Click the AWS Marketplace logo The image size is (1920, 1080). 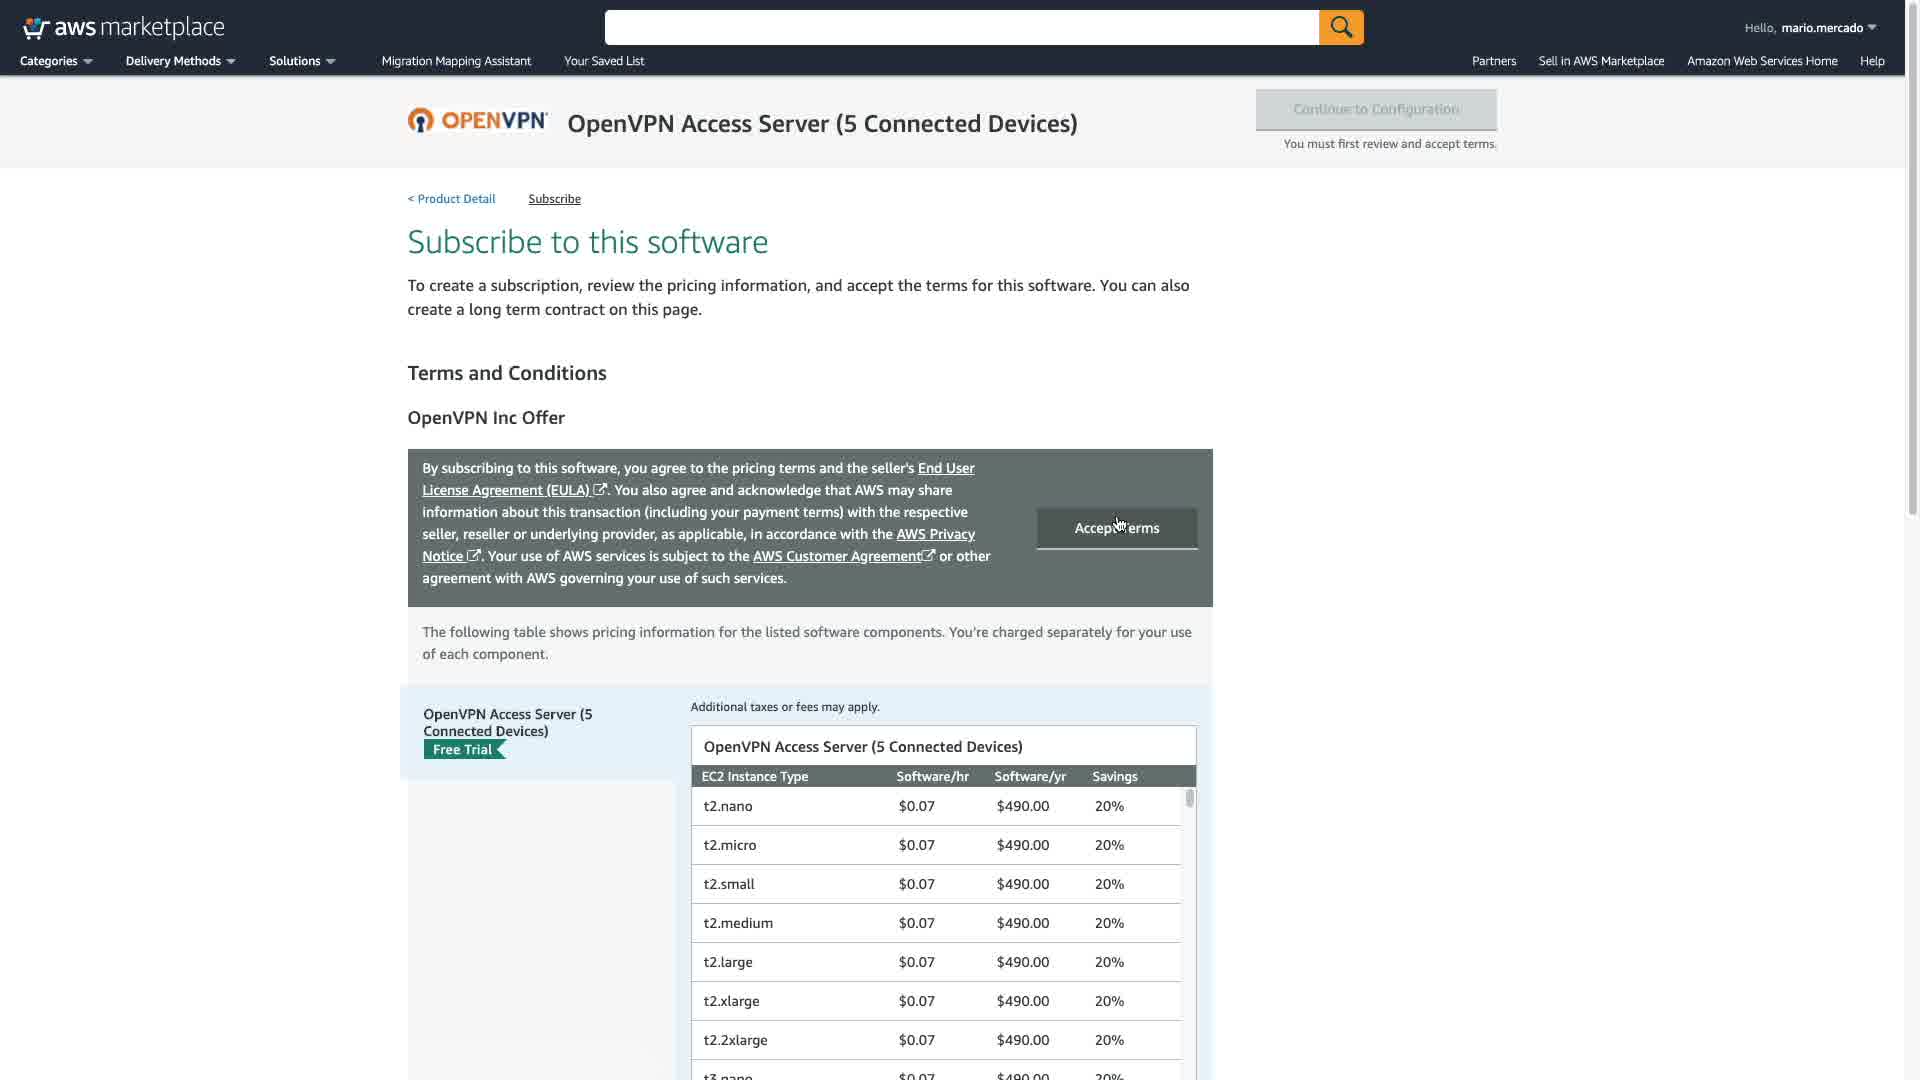point(123,27)
